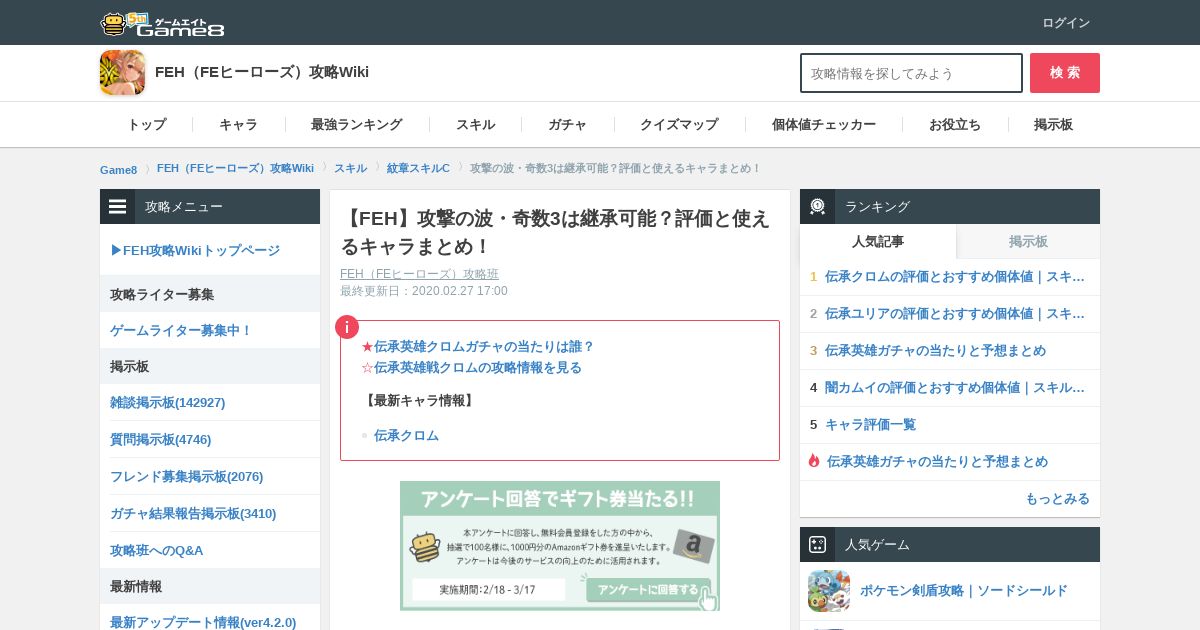Click the スキル breadcrumb link
Viewport: 1200px width, 630px height.
tap(350, 168)
